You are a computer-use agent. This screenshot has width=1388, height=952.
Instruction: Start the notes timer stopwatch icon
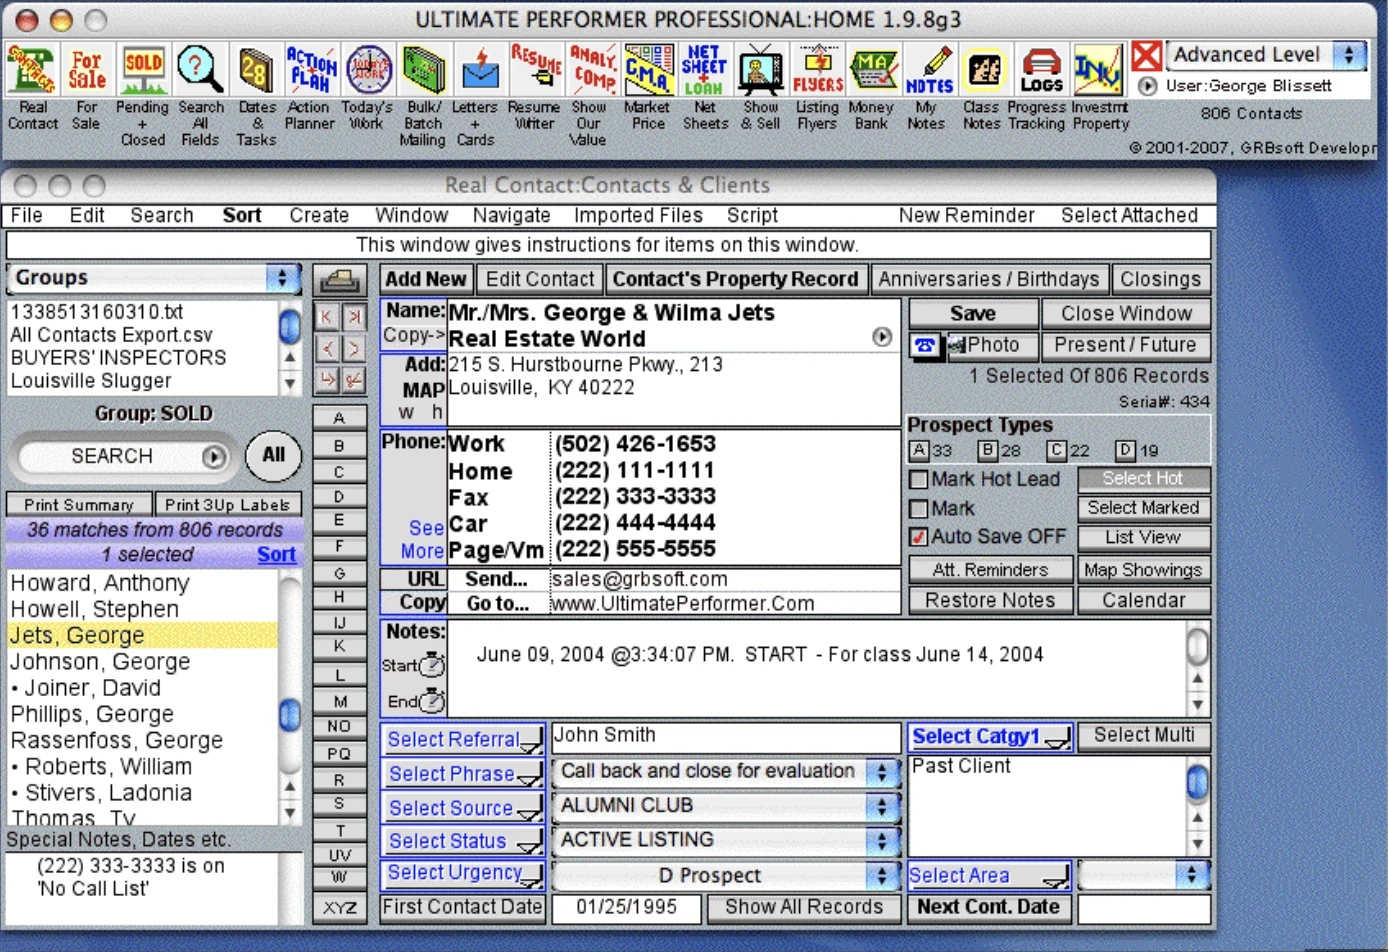(432, 665)
